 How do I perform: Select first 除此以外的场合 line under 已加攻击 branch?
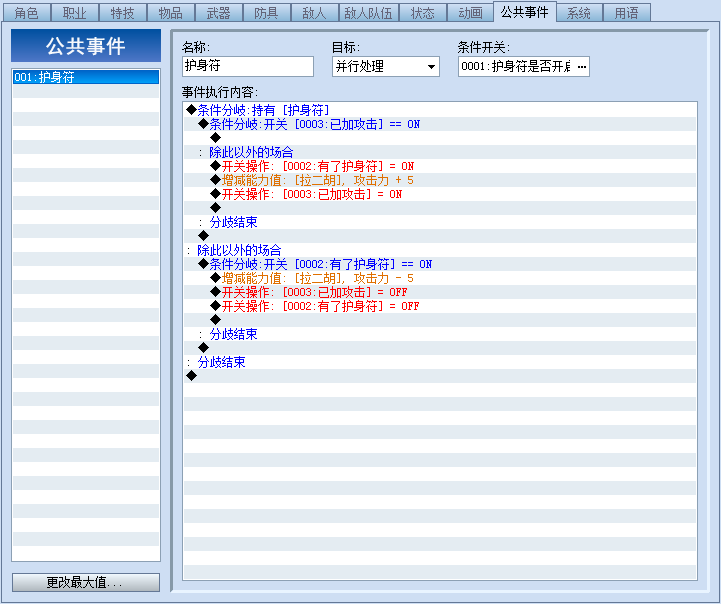440,152
